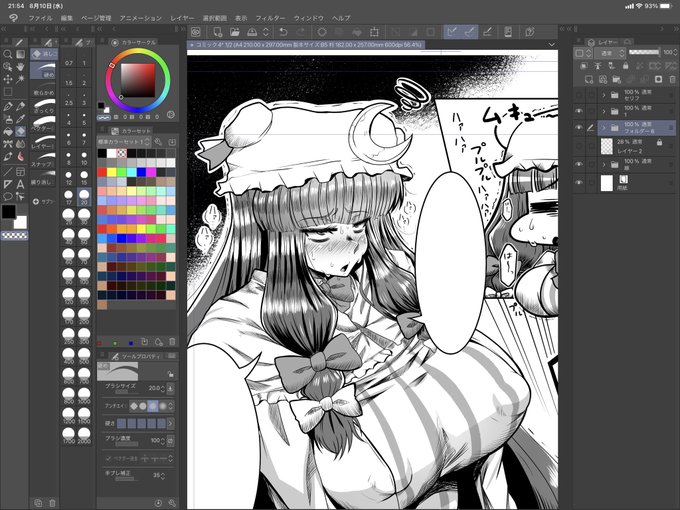Select the Figure line tool
Image resolution: width=680 pixels, height=510 pixels.
coord(8,172)
